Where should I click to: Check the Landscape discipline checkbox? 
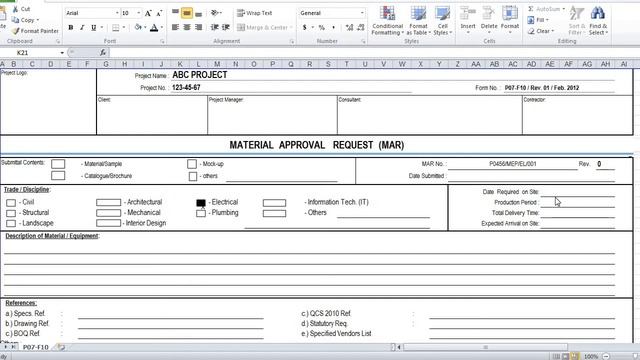click(x=11, y=223)
